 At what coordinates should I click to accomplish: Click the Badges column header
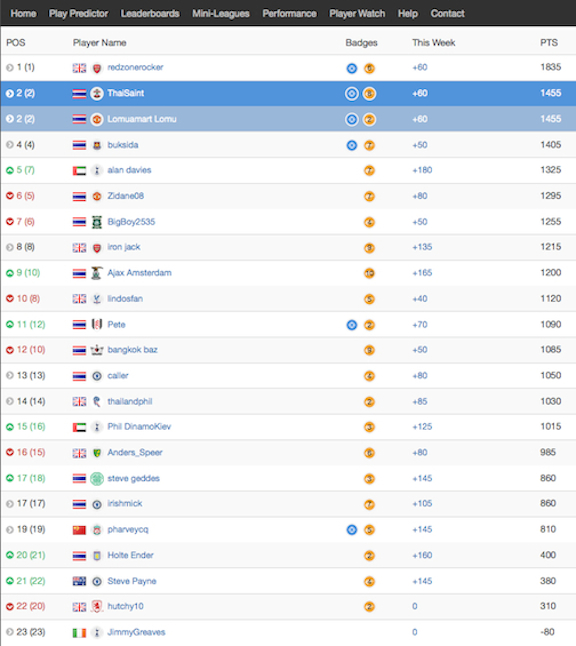(361, 43)
